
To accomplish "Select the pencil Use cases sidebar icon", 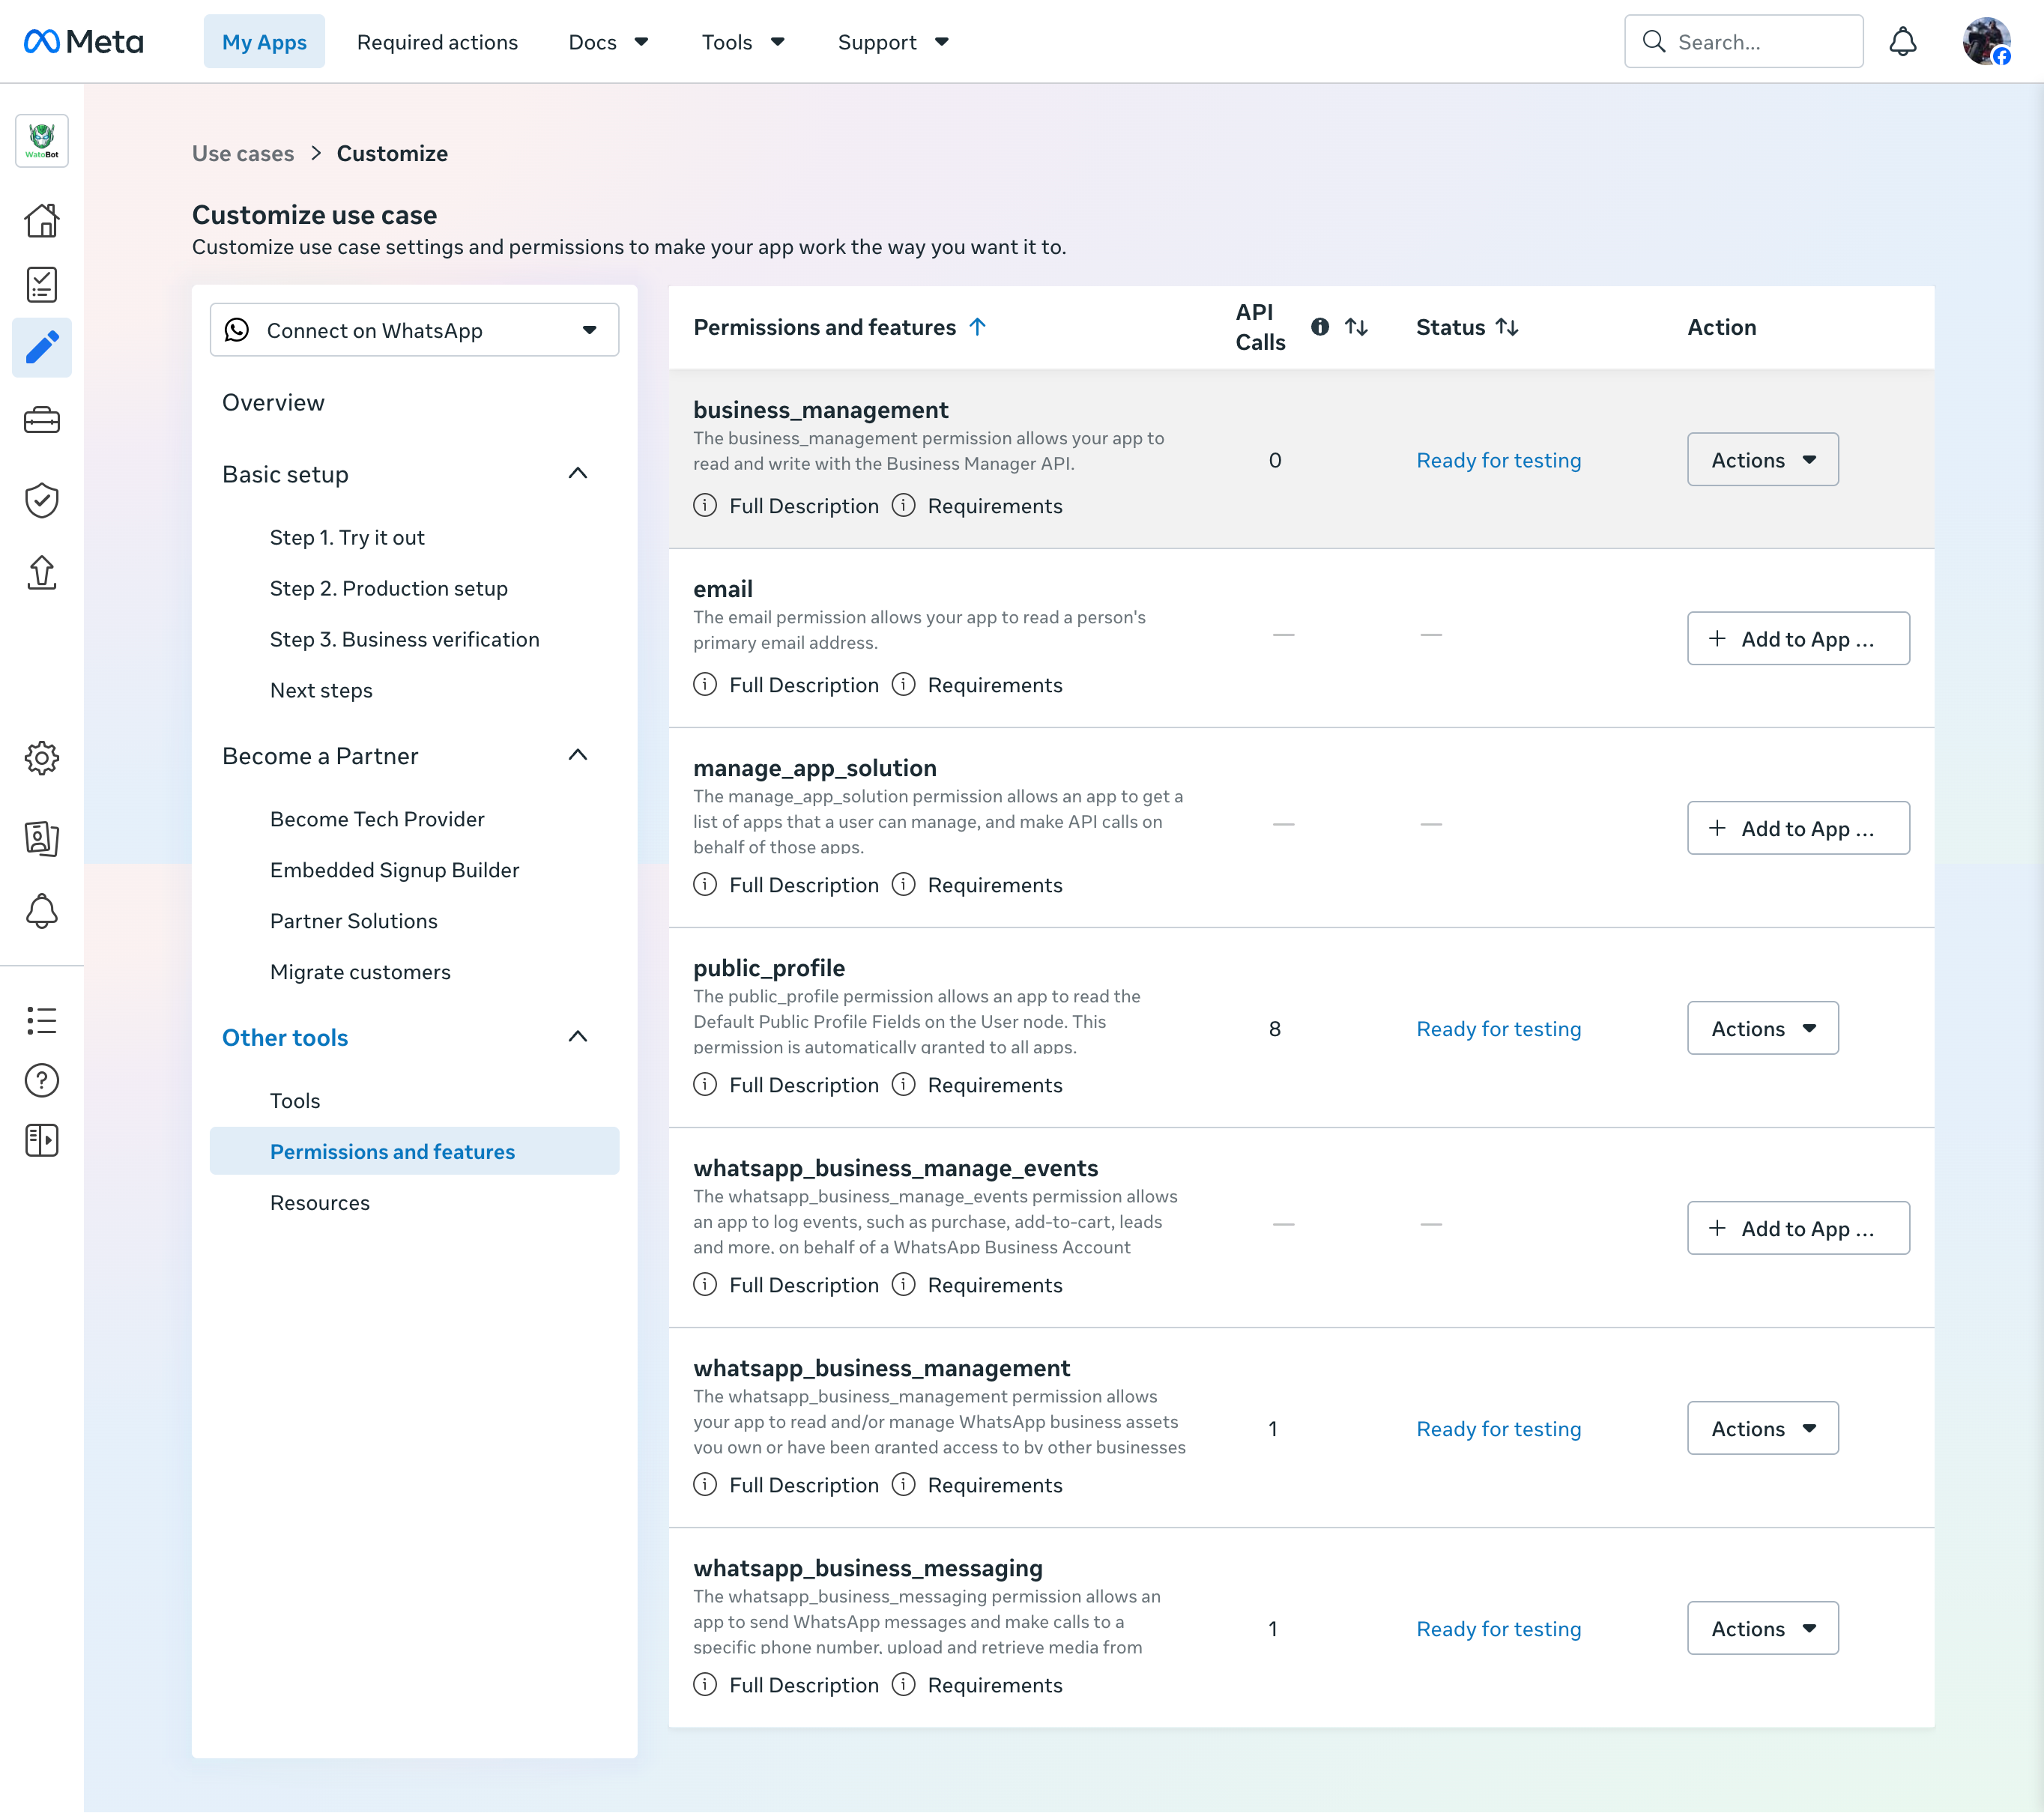I will point(42,348).
